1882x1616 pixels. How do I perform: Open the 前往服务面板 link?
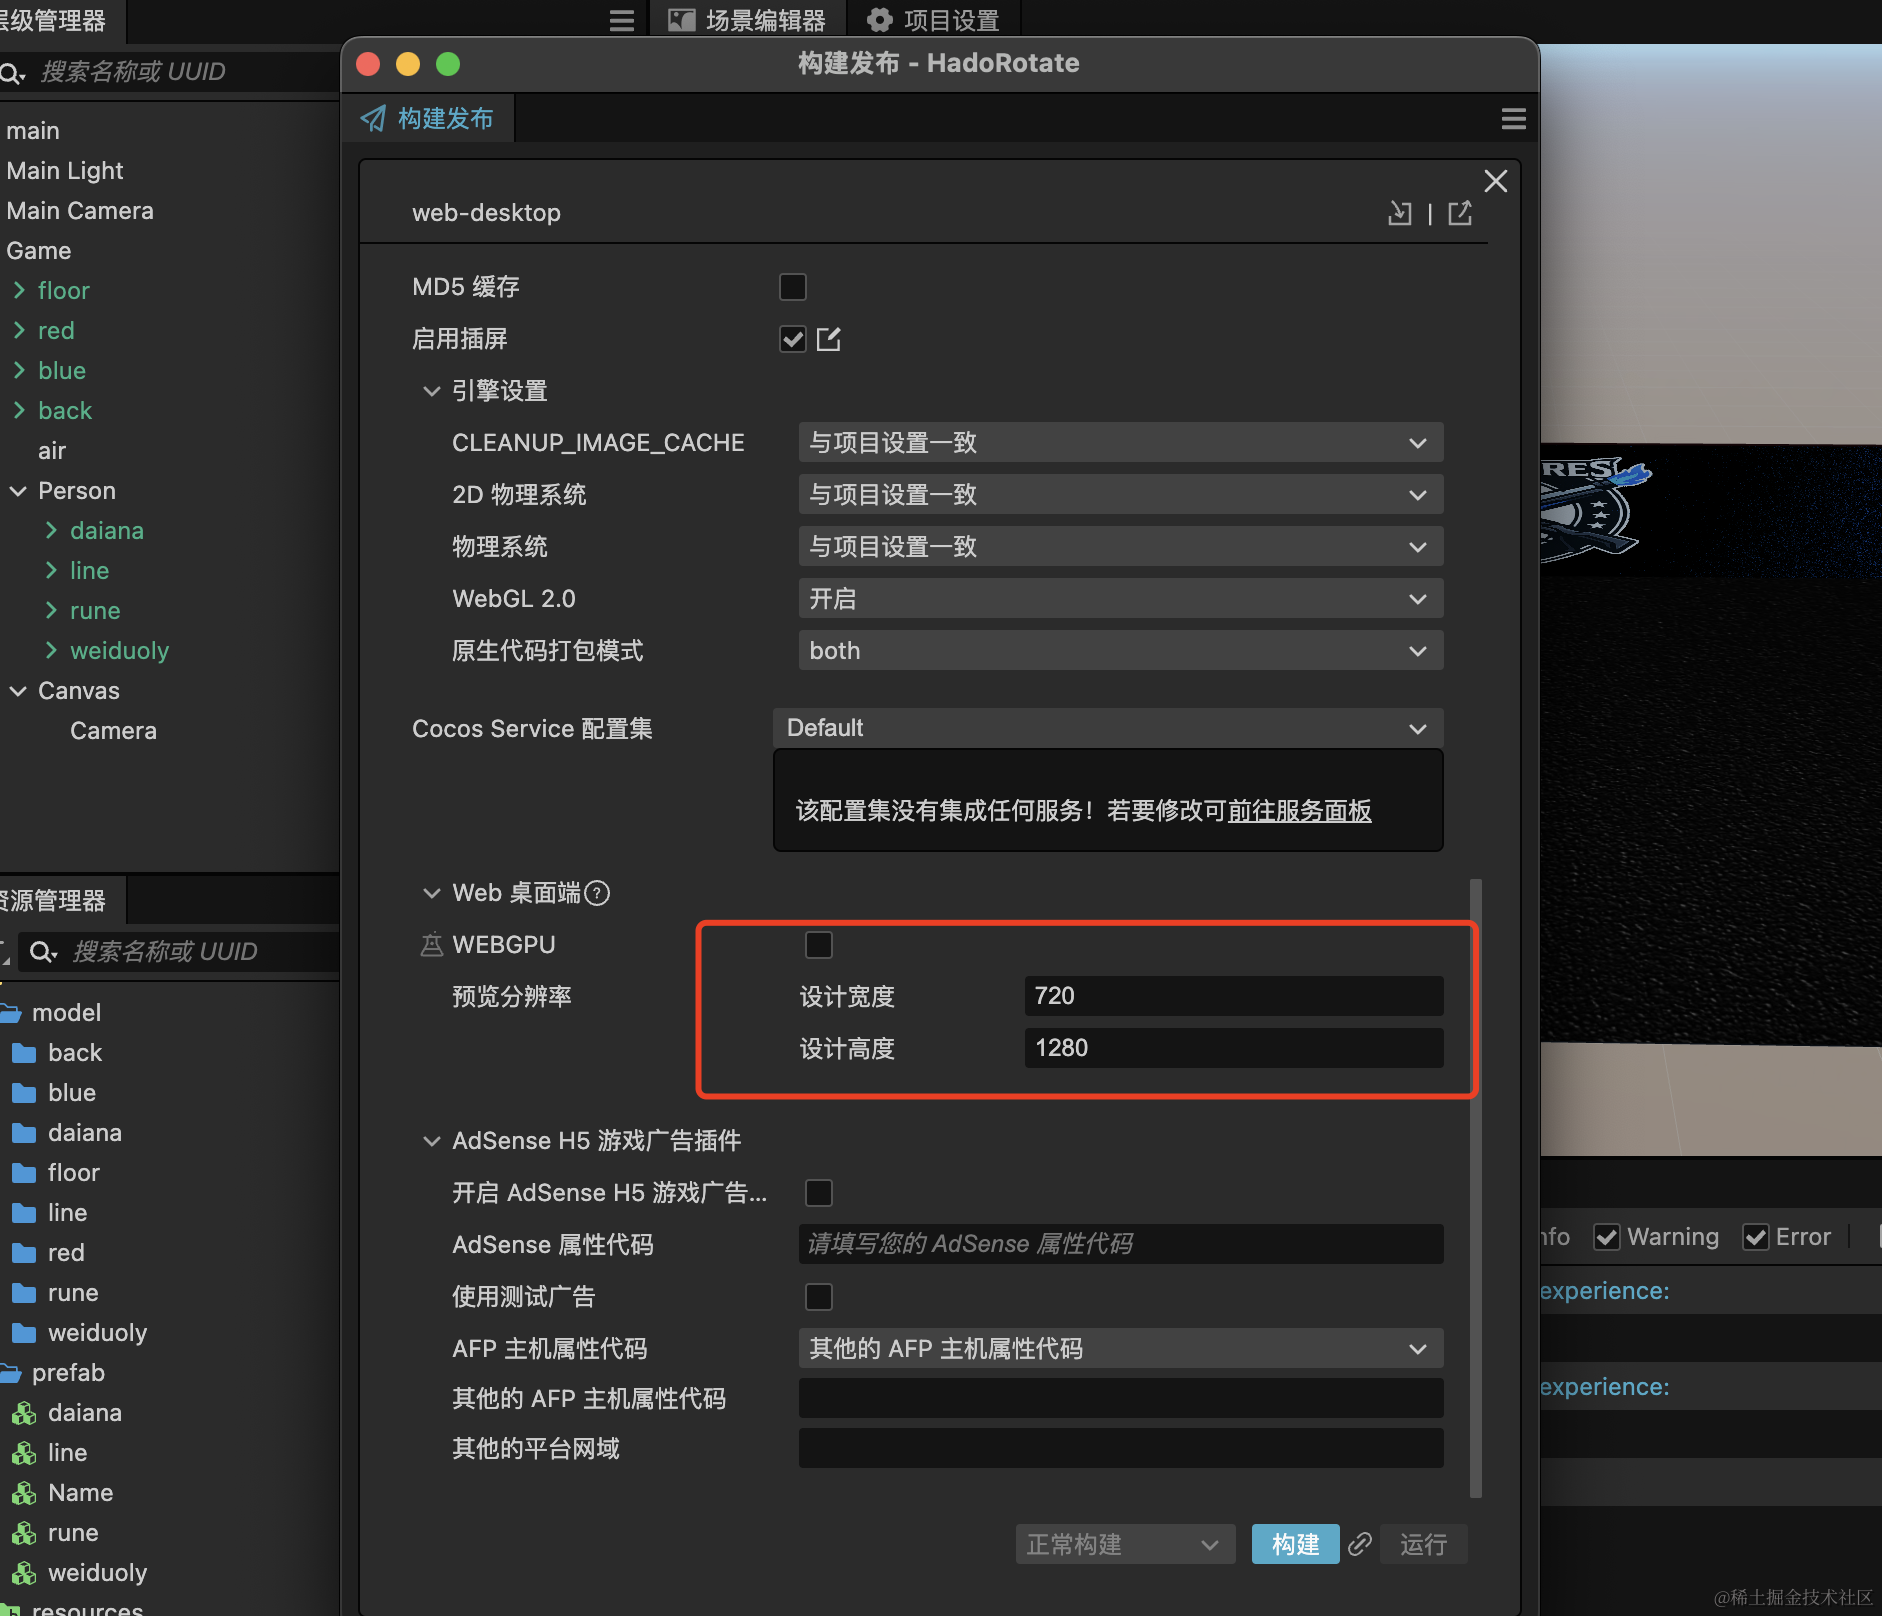click(1299, 810)
